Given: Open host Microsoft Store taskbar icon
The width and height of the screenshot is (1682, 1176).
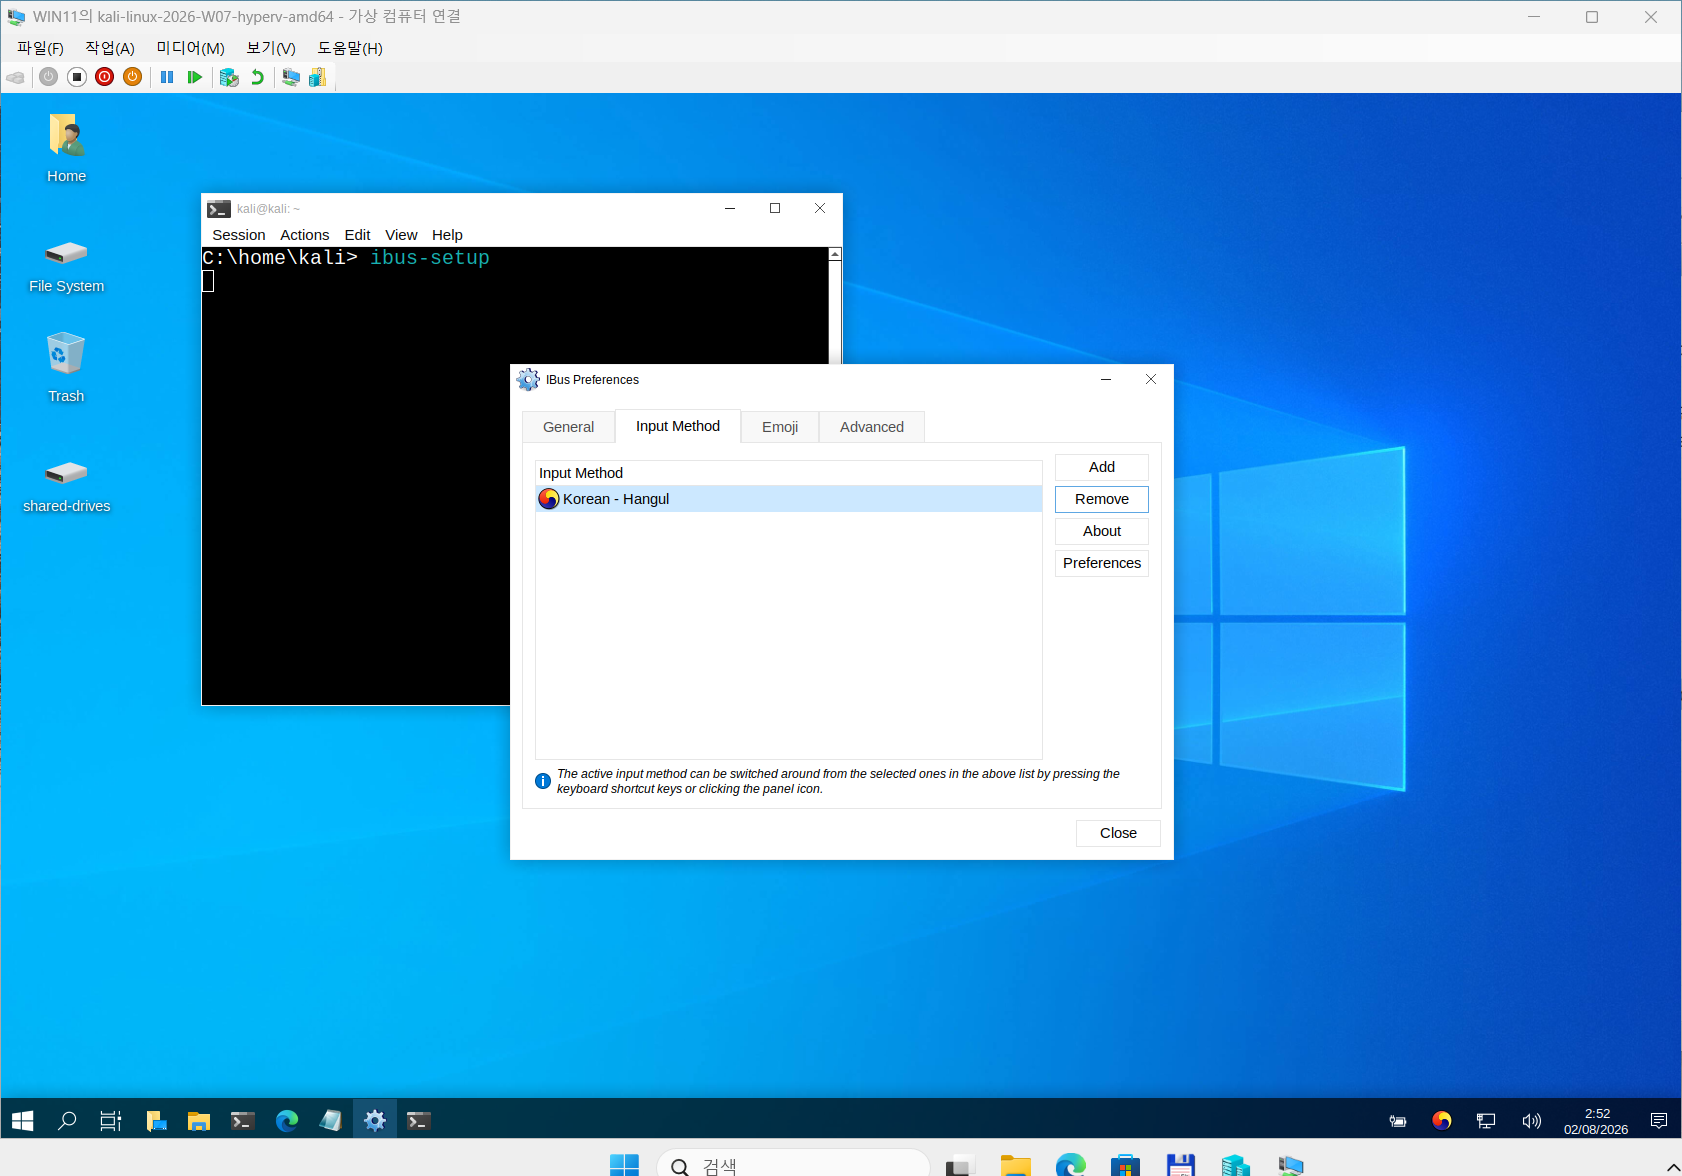Looking at the screenshot, I should [1125, 1165].
